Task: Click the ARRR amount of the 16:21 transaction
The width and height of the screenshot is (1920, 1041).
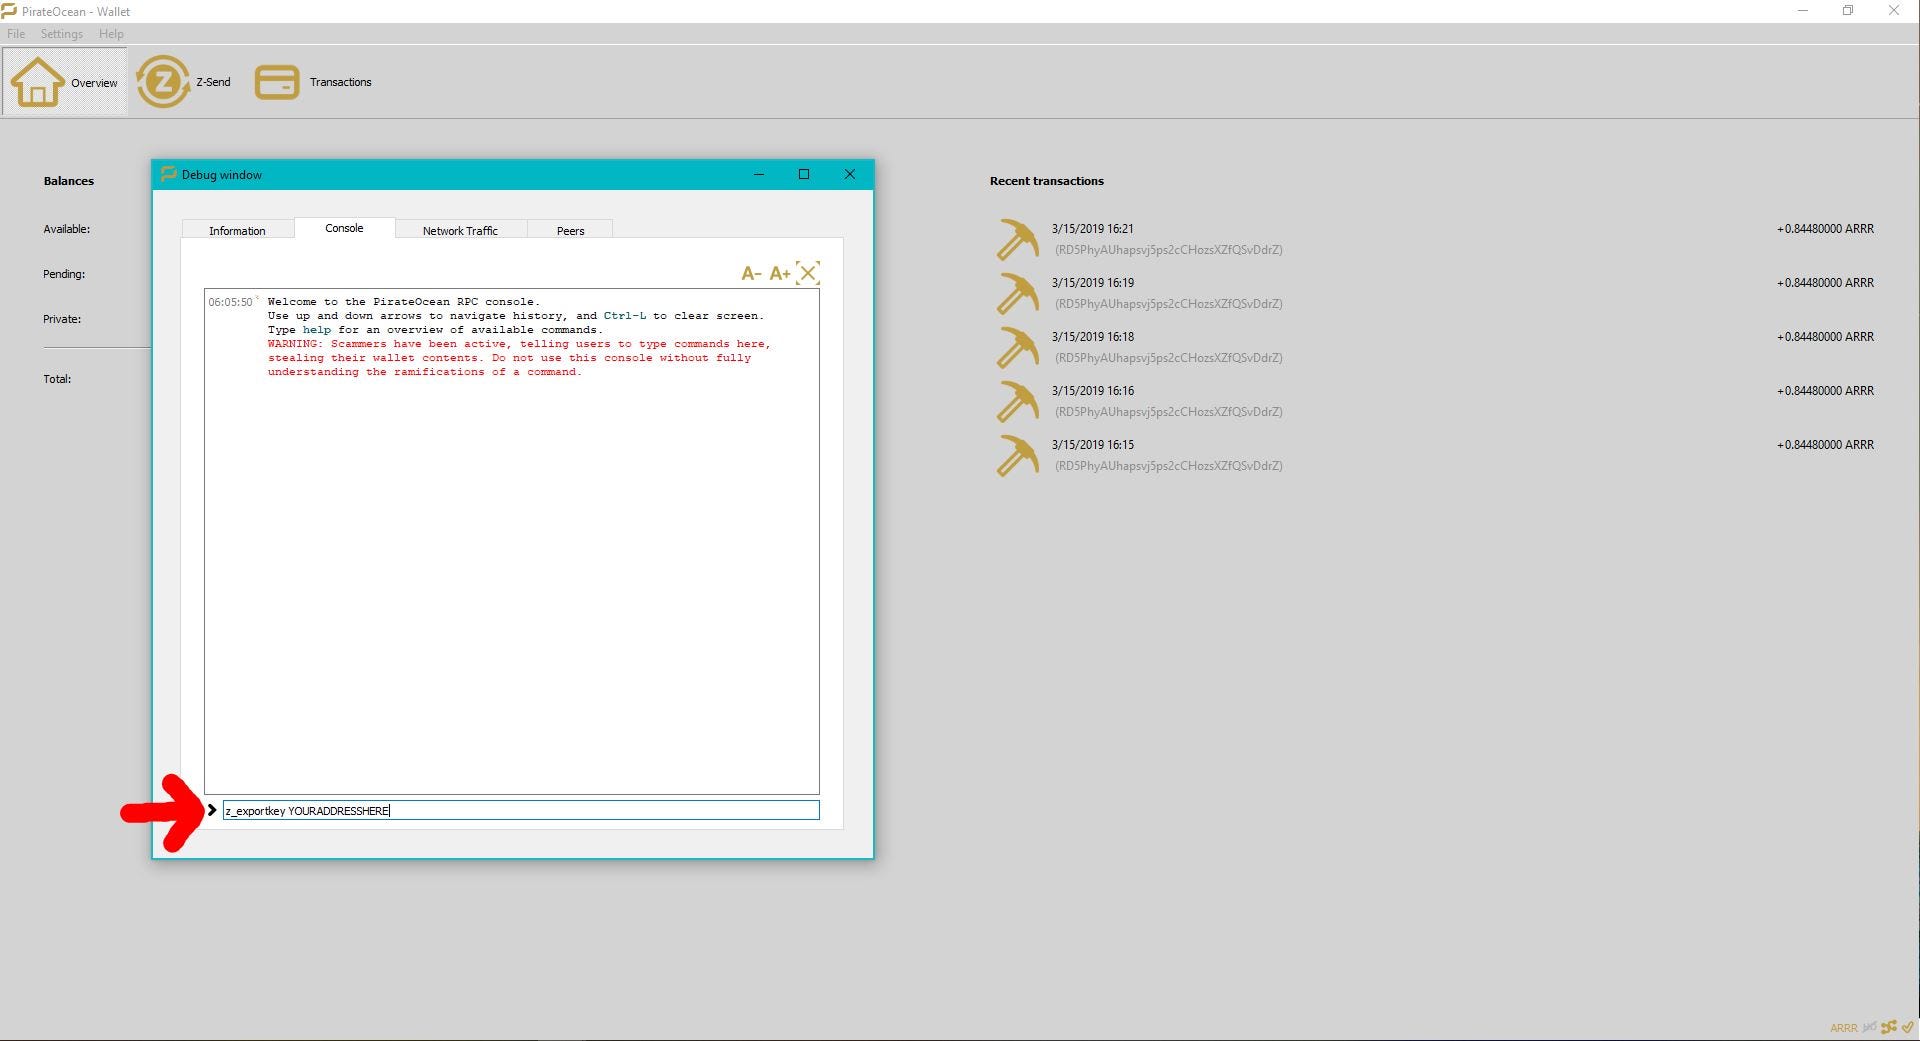Action: [1825, 229]
